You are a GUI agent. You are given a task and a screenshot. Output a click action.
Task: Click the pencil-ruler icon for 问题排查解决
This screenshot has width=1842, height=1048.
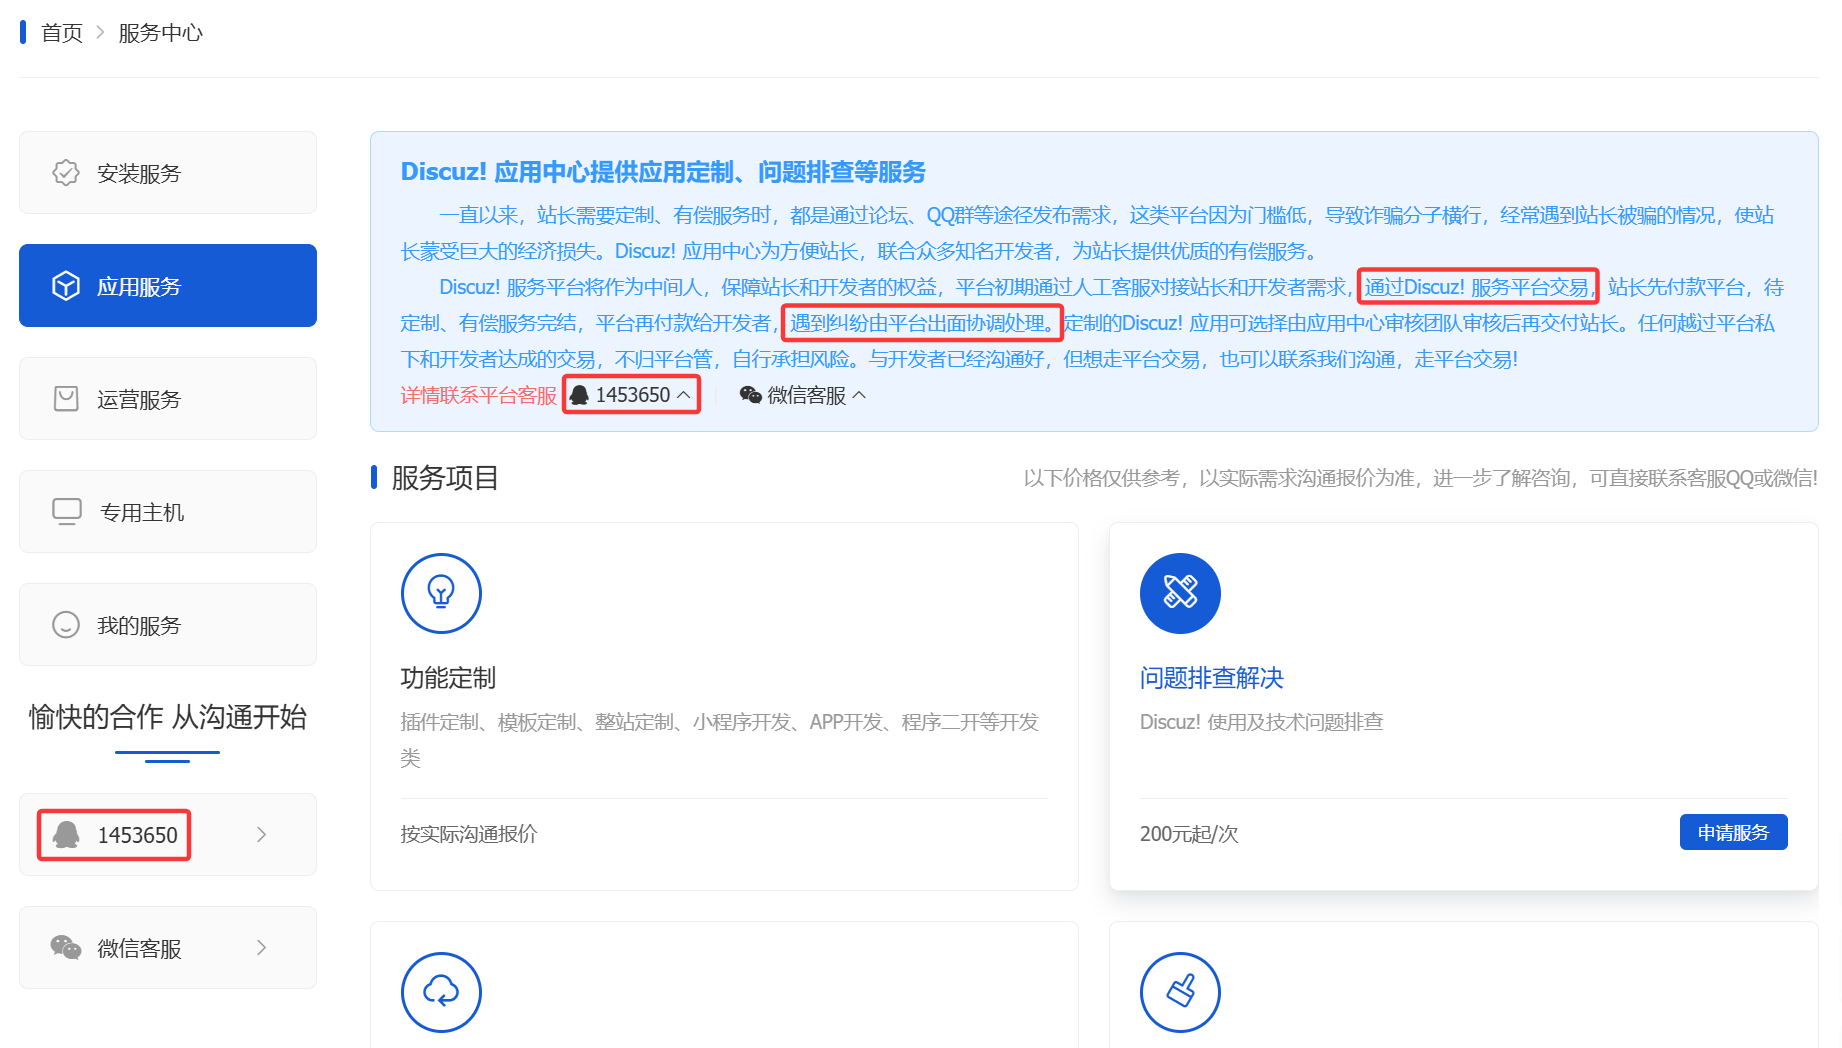[x=1180, y=593]
